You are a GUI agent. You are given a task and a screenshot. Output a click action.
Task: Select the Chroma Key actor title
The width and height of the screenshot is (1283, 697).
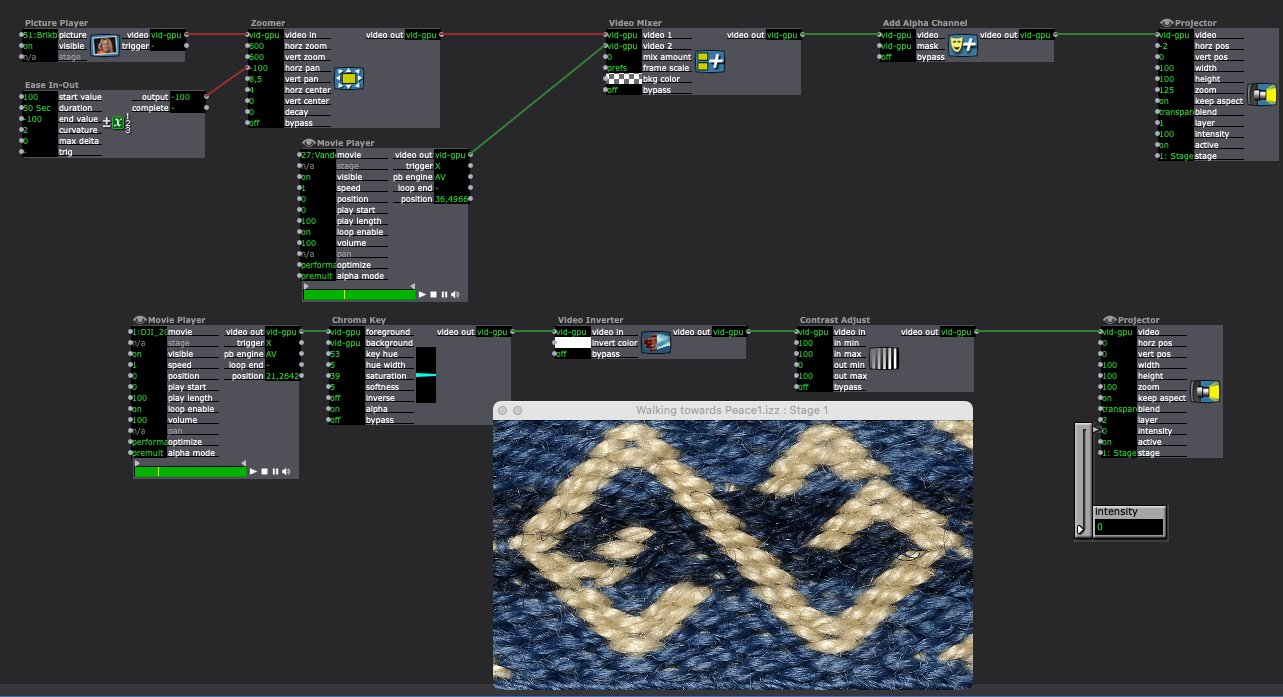click(358, 321)
